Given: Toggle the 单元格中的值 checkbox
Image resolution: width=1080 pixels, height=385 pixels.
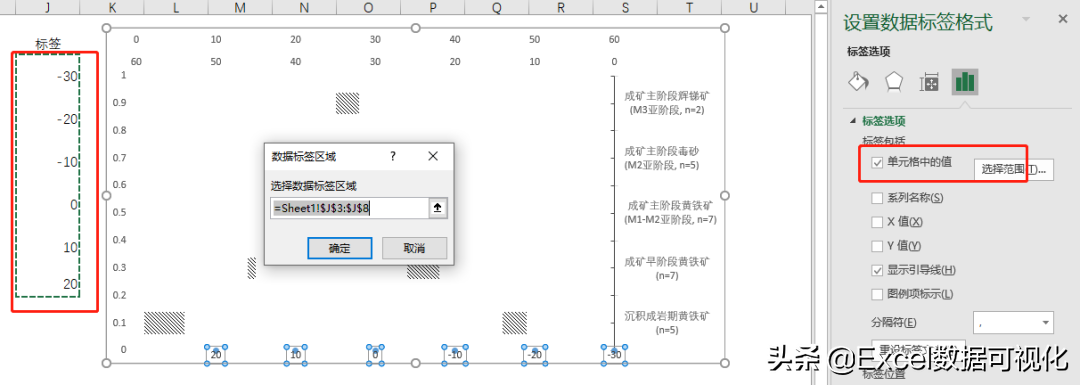Looking at the screenshot, I should point(877,163).
